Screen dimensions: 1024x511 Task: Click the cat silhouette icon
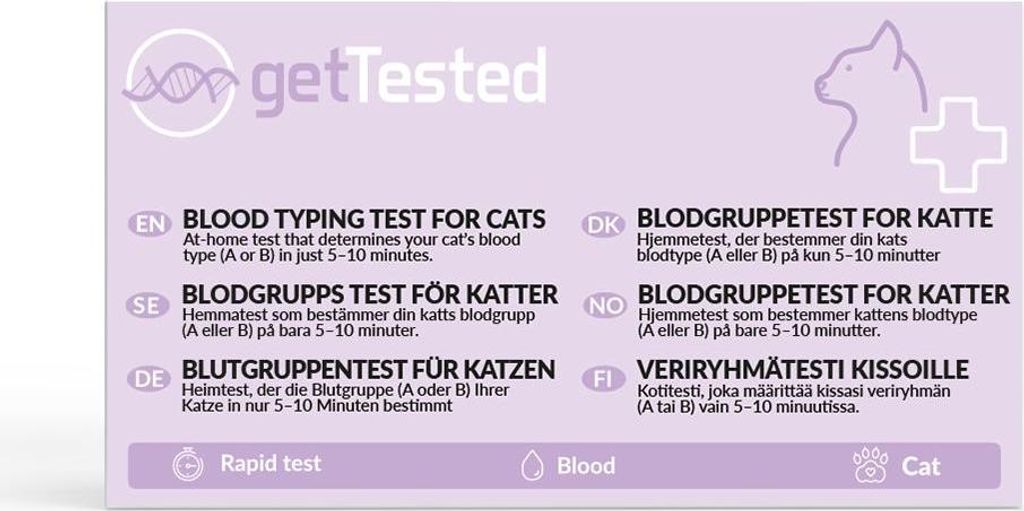[x=871, y=92]
